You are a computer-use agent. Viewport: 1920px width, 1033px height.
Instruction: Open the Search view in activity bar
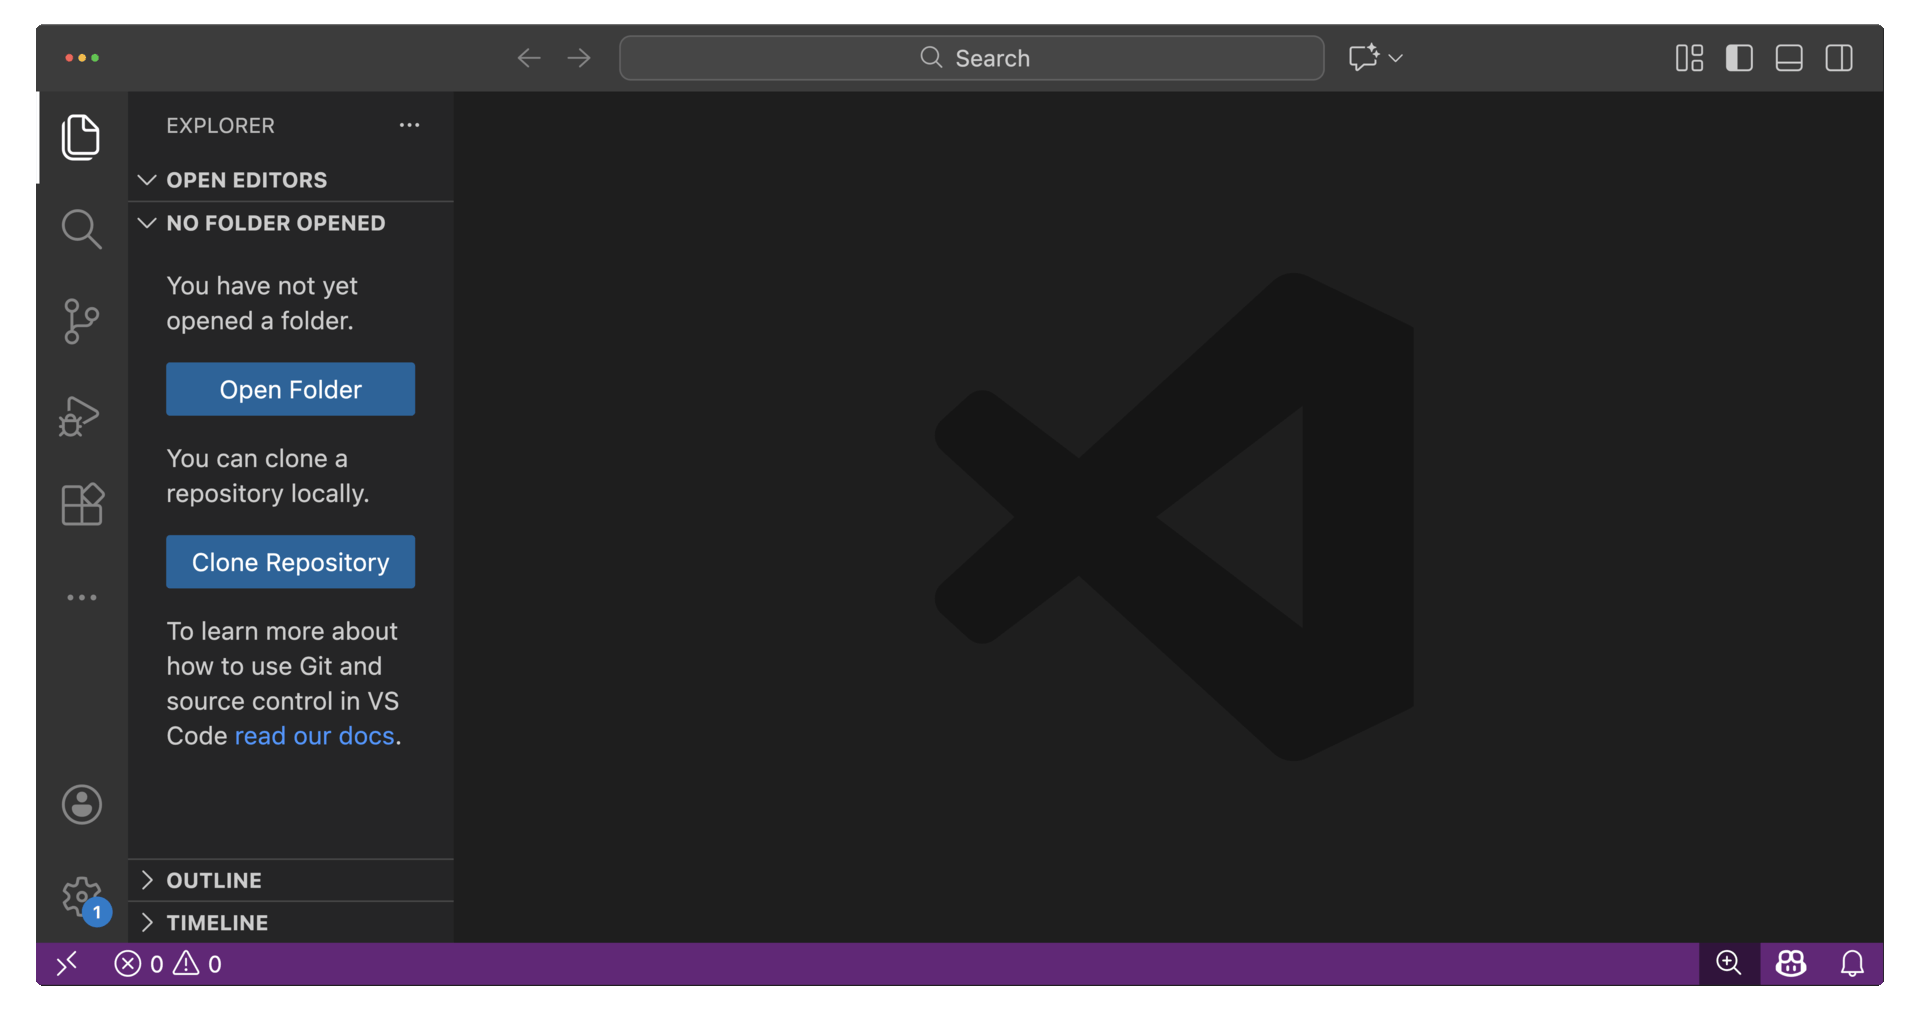point(81,229)
